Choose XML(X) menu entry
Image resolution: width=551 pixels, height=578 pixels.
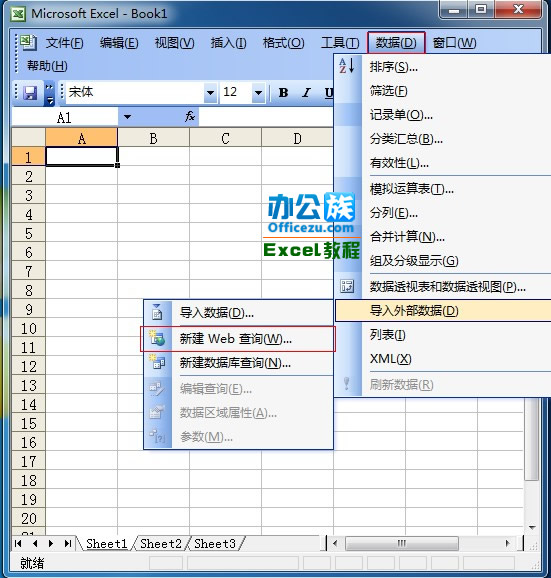442,359
